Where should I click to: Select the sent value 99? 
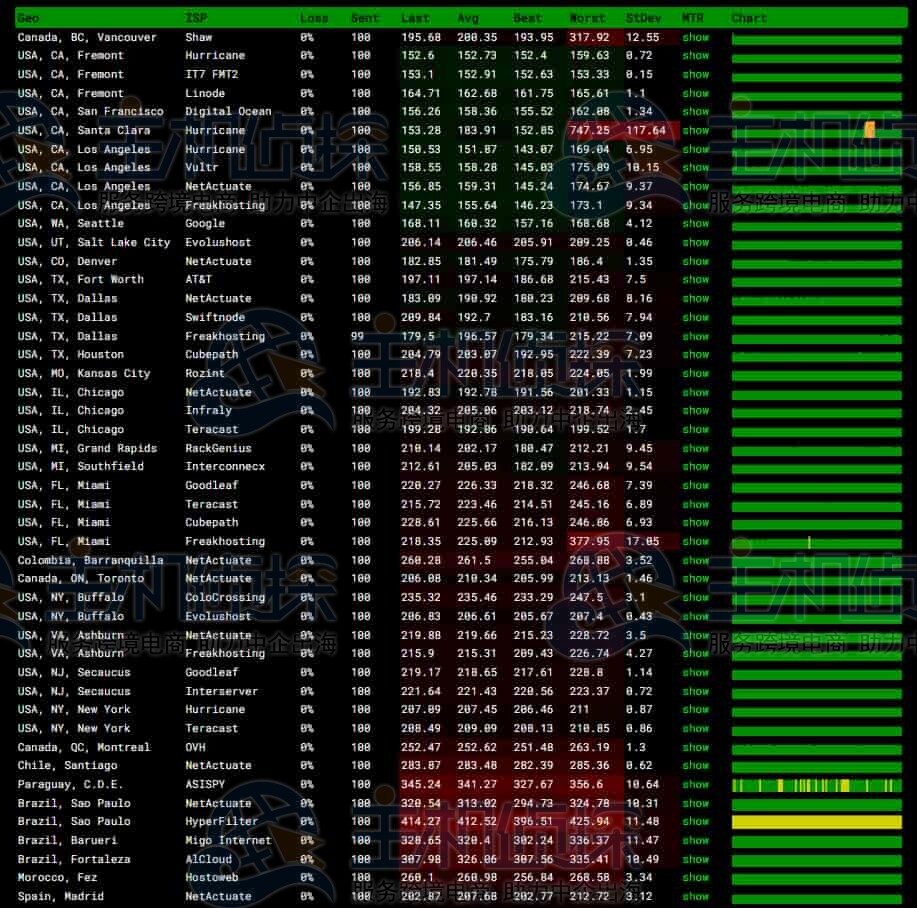click(x=357, y=336)
